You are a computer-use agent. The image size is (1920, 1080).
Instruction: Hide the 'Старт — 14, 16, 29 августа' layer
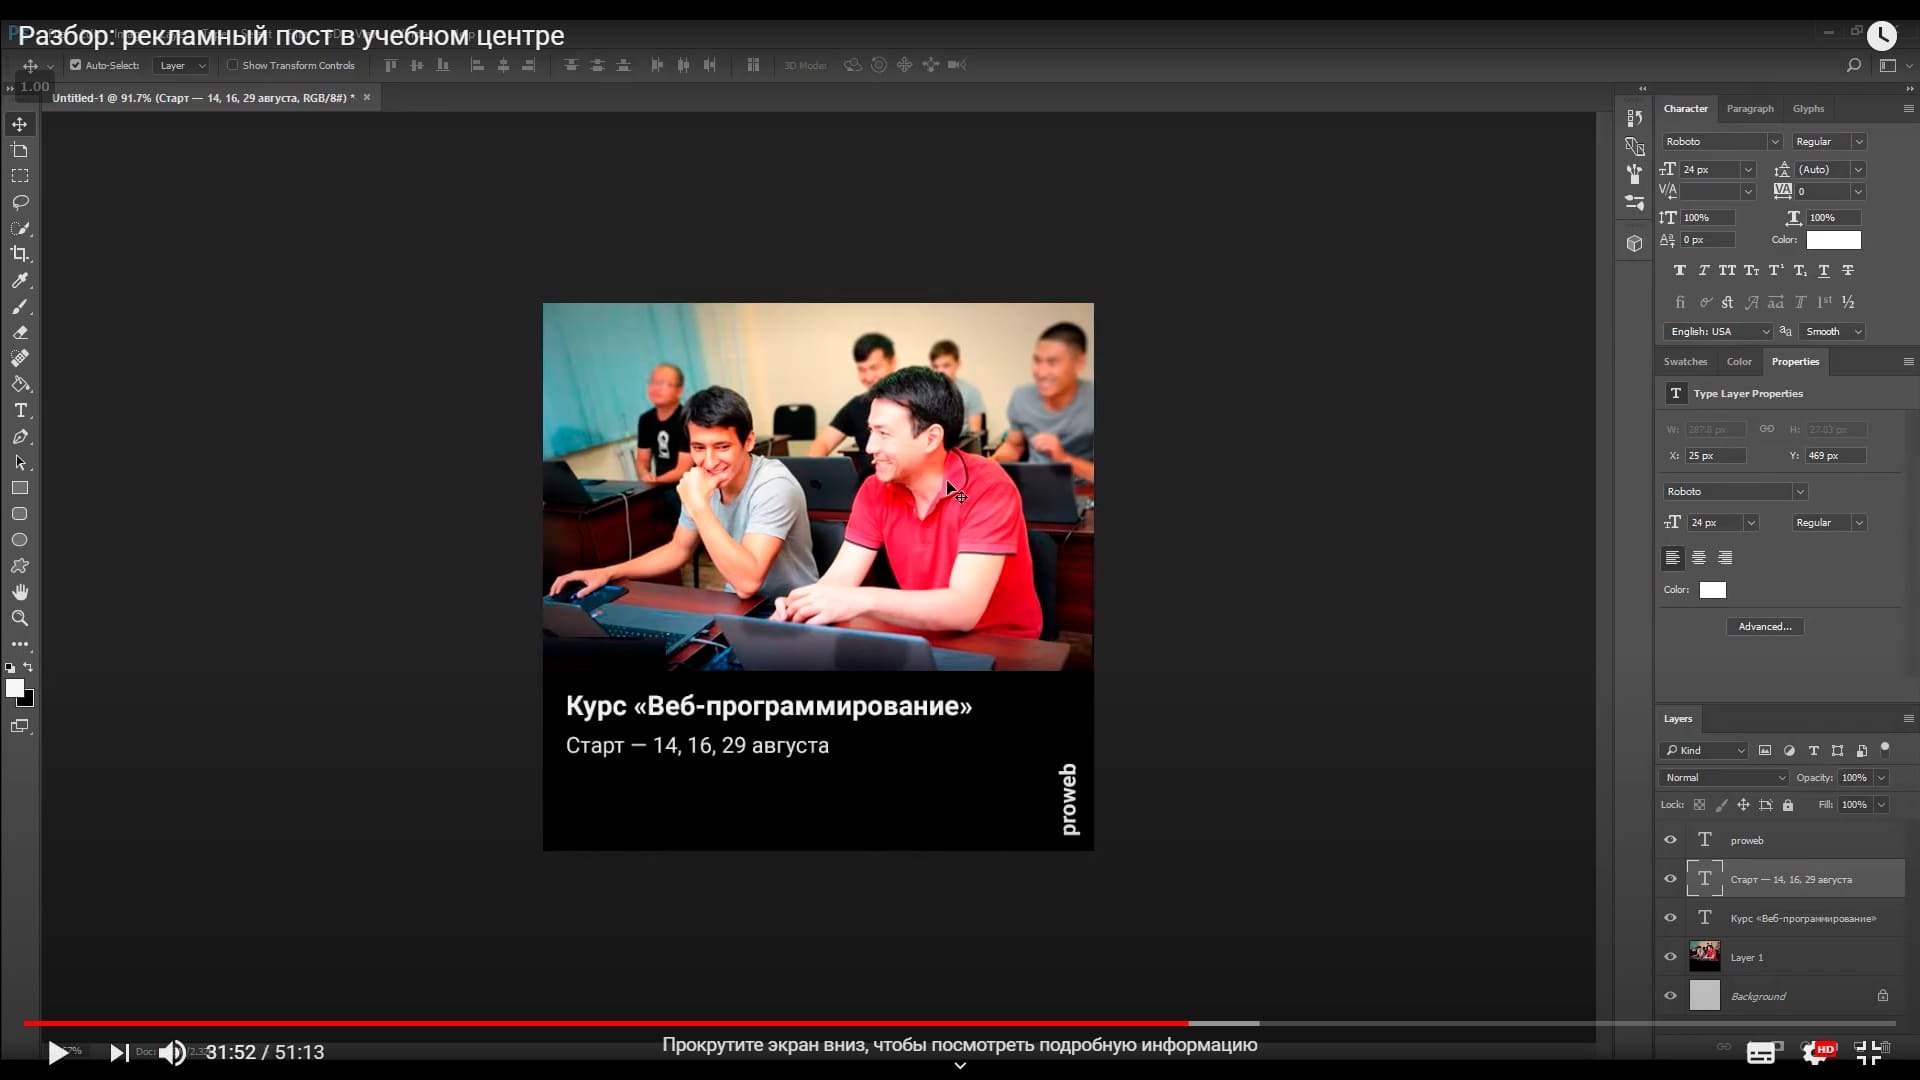(x=1670, y=879)
